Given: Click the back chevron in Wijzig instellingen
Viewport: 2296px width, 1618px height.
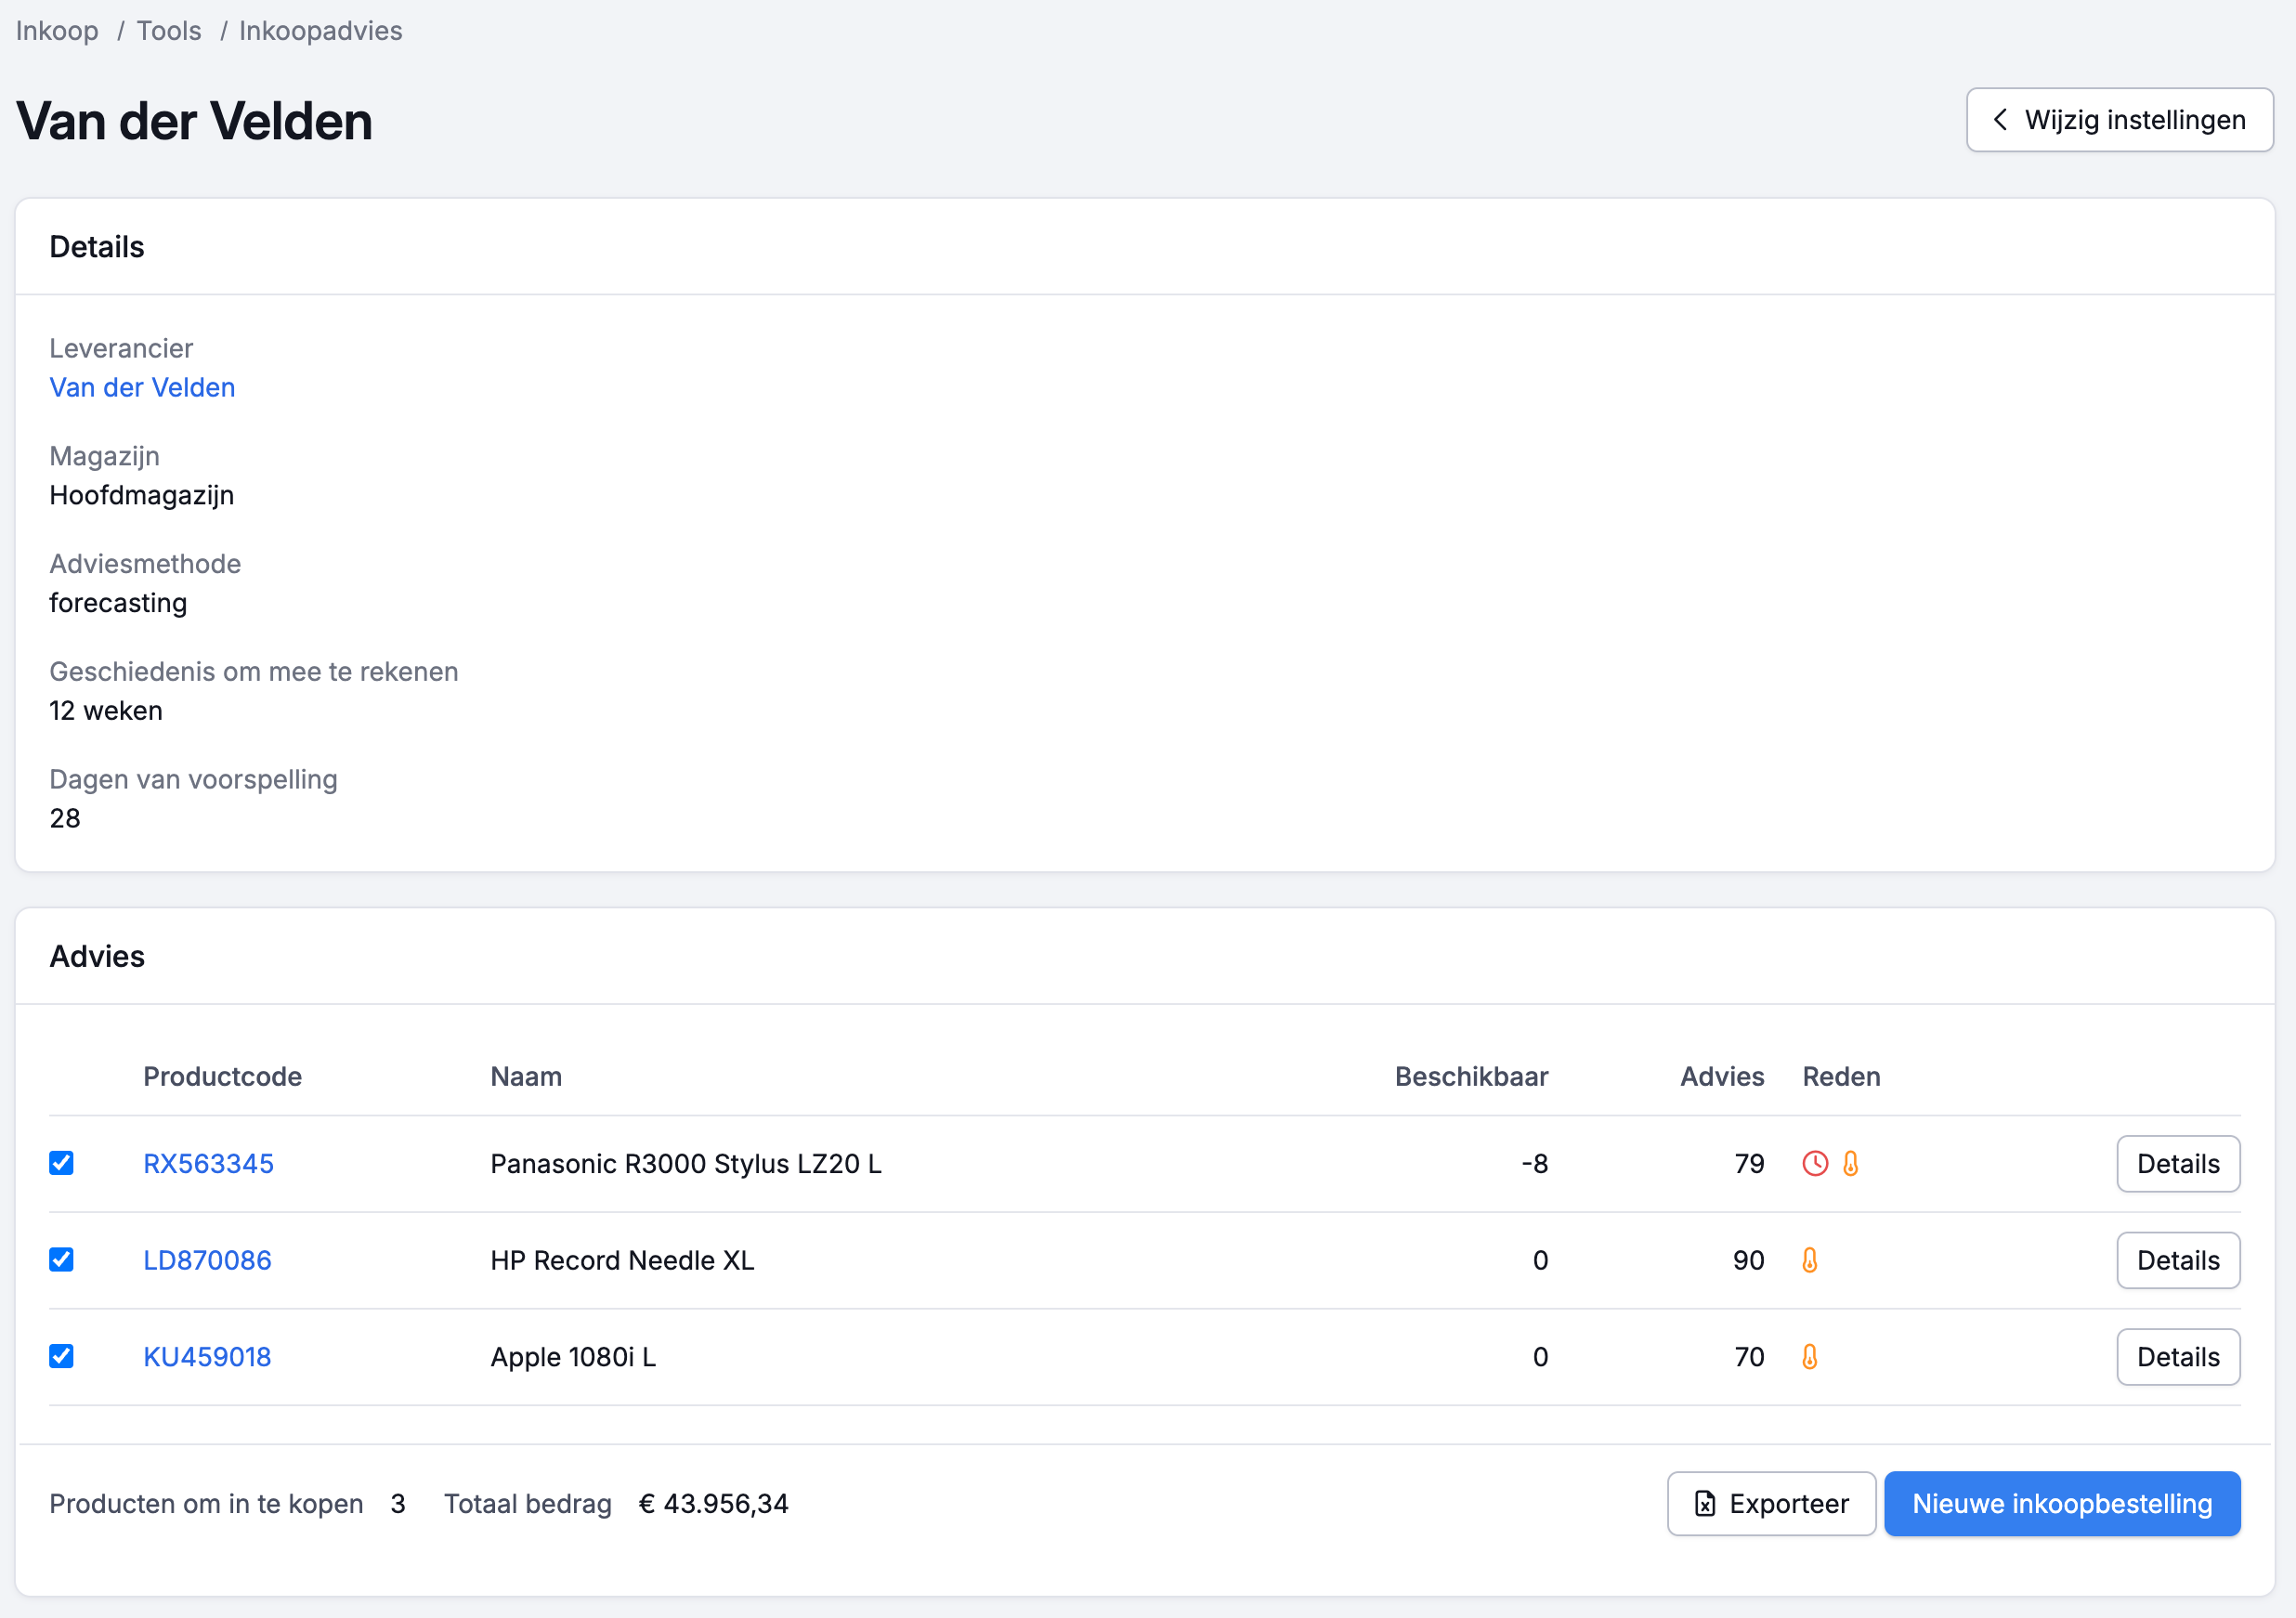Looking at the screenshot, I should click(2000, 120).
